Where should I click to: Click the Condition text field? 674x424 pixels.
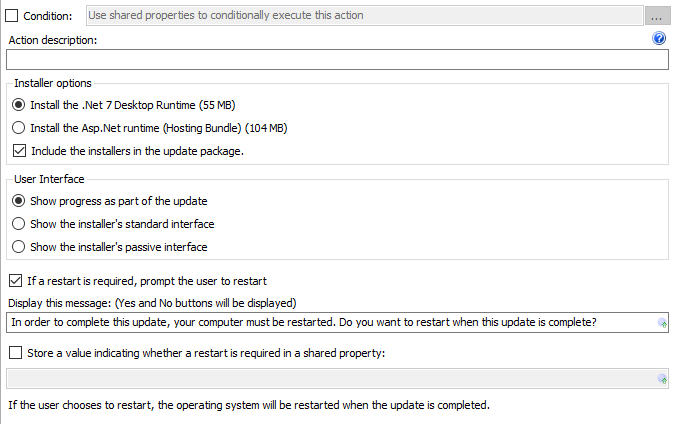tap(365, 15)
